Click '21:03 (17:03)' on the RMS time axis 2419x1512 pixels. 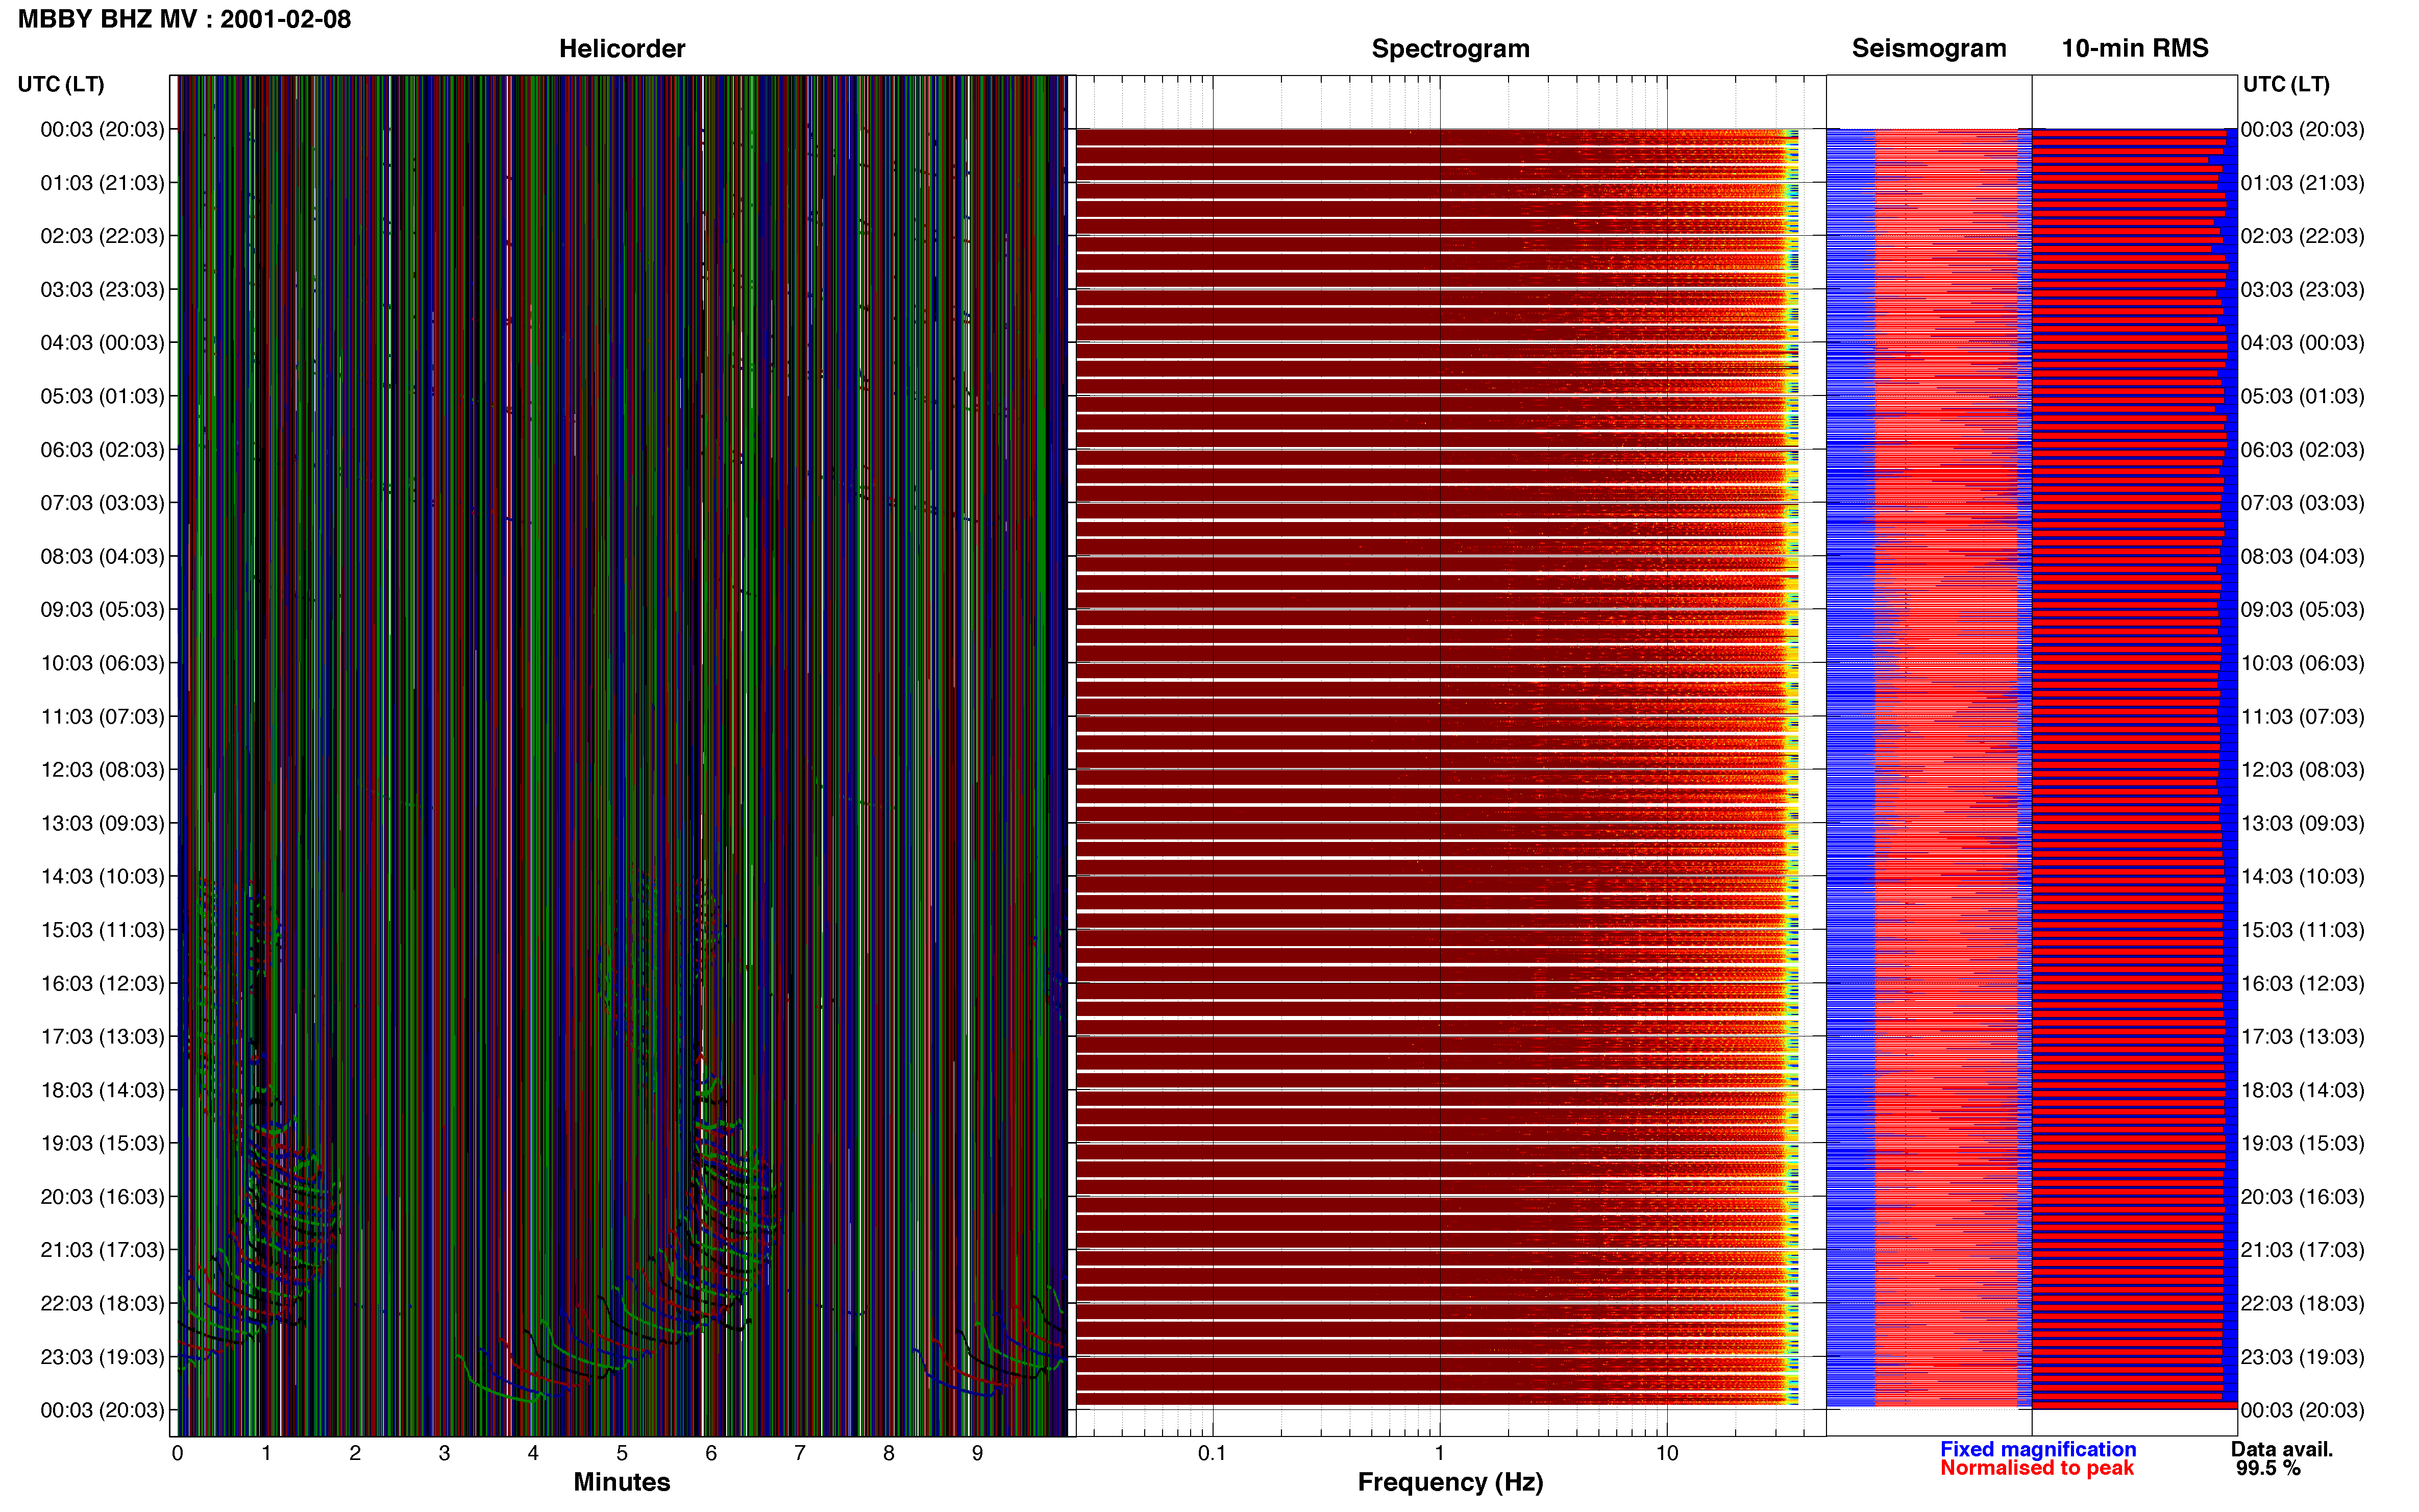pyautogui.click(x=2302, y=1250)
